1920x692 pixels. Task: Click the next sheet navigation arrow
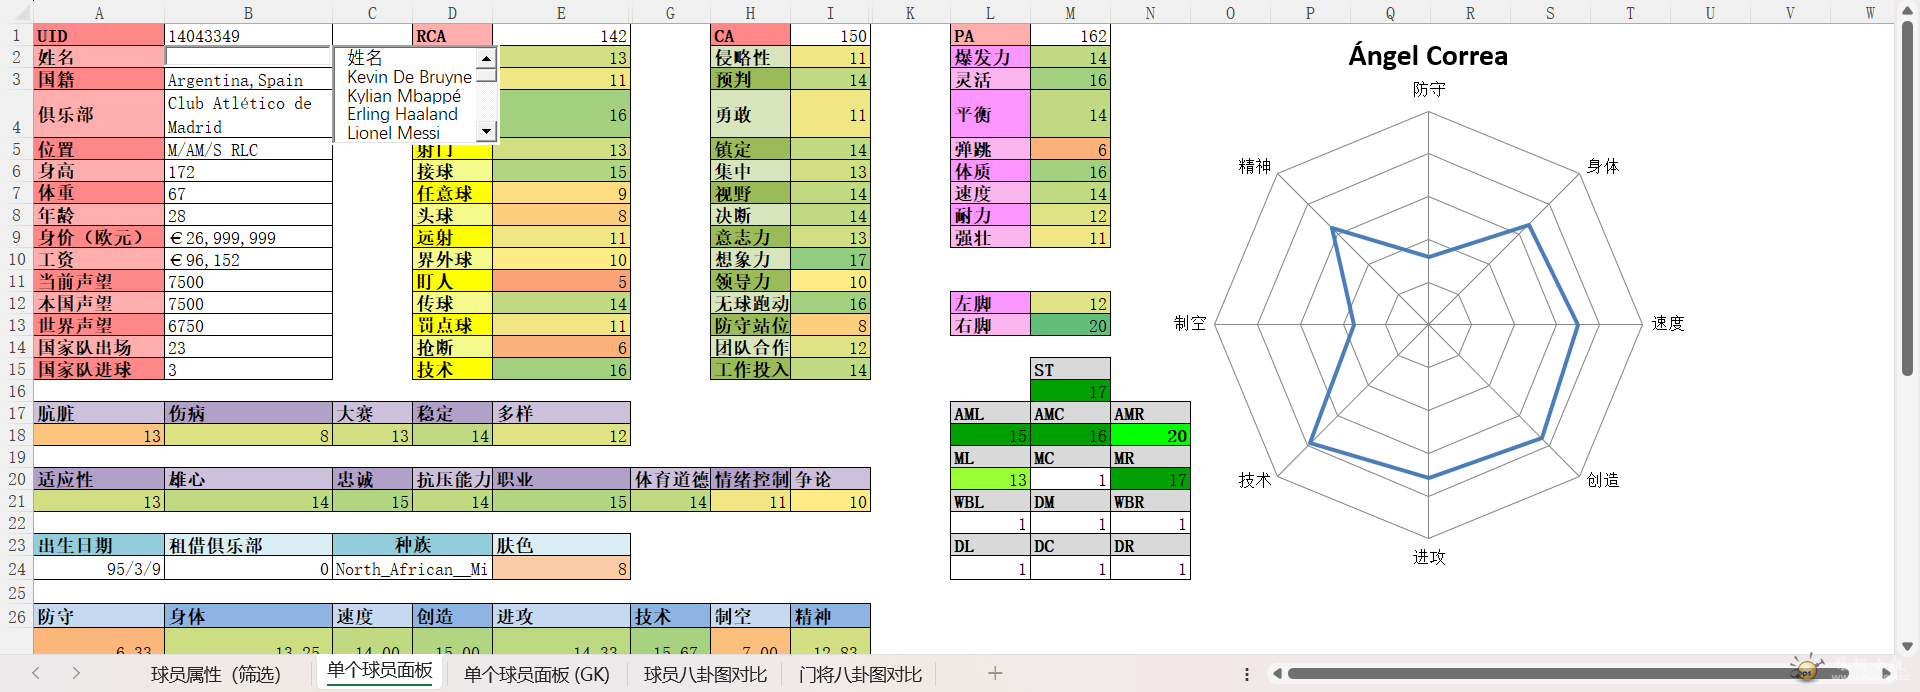[x=76, y=673]
